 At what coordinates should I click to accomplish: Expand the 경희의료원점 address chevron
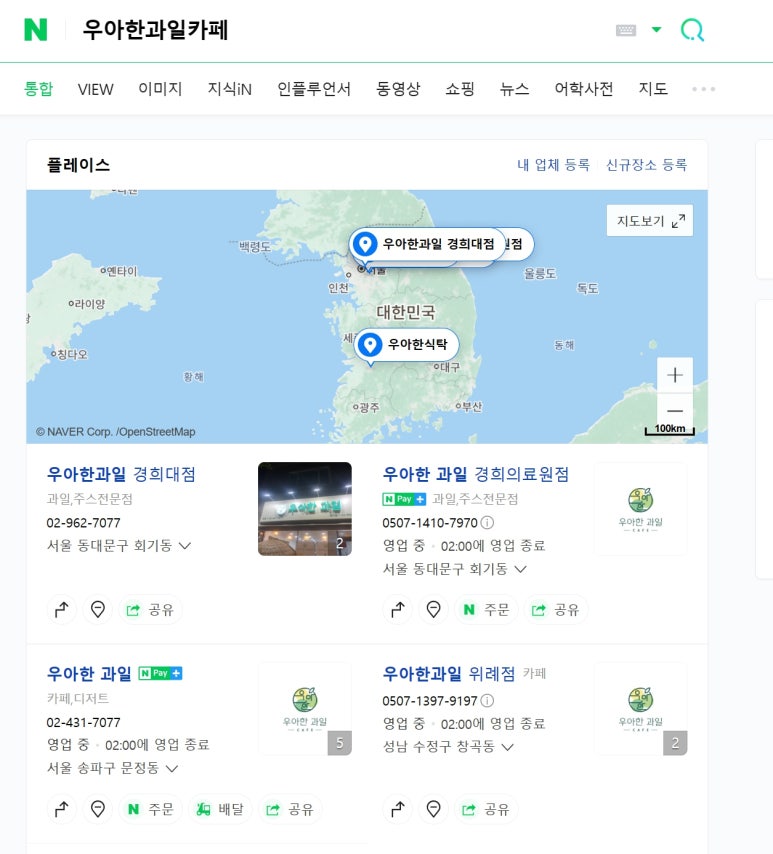(521, 569)
